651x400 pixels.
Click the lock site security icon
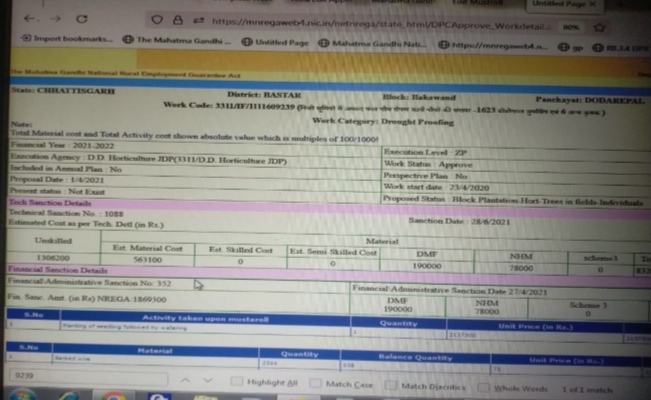click(x=178, y=20)
